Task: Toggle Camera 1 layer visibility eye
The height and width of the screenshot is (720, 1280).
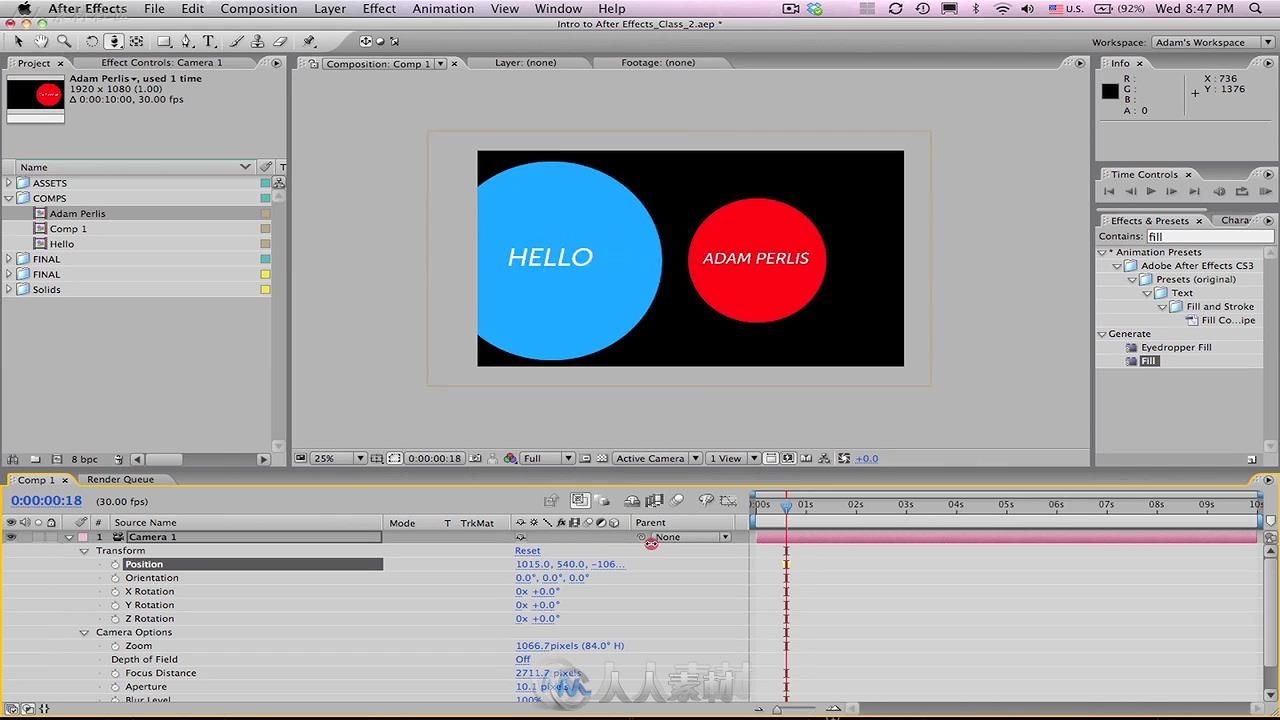Action: click(x=11, y=537)
